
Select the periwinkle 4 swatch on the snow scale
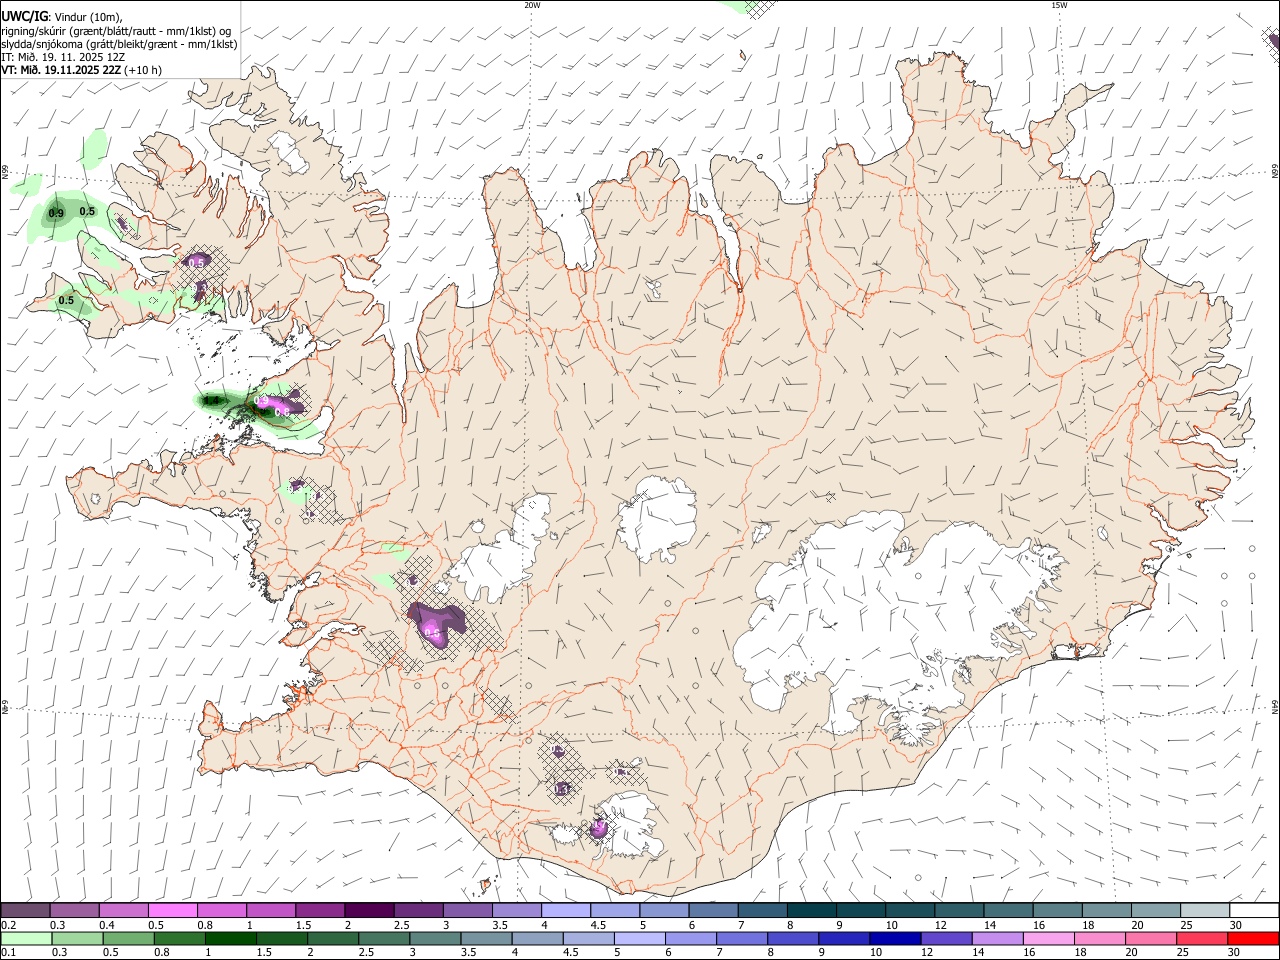pos(565,910)
